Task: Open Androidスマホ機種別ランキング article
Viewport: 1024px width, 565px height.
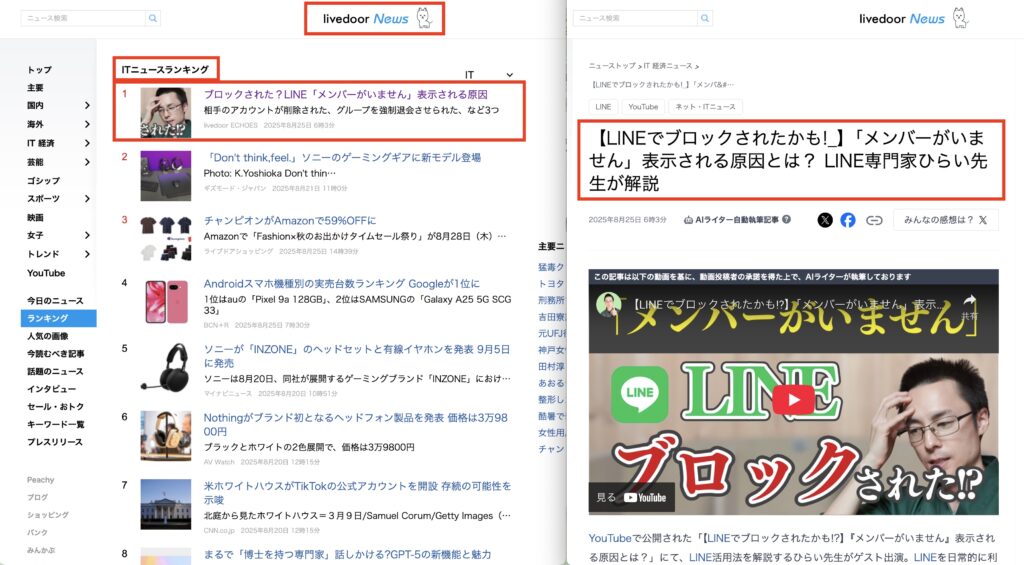Action: pyautogui.click(x=342, y=283)
